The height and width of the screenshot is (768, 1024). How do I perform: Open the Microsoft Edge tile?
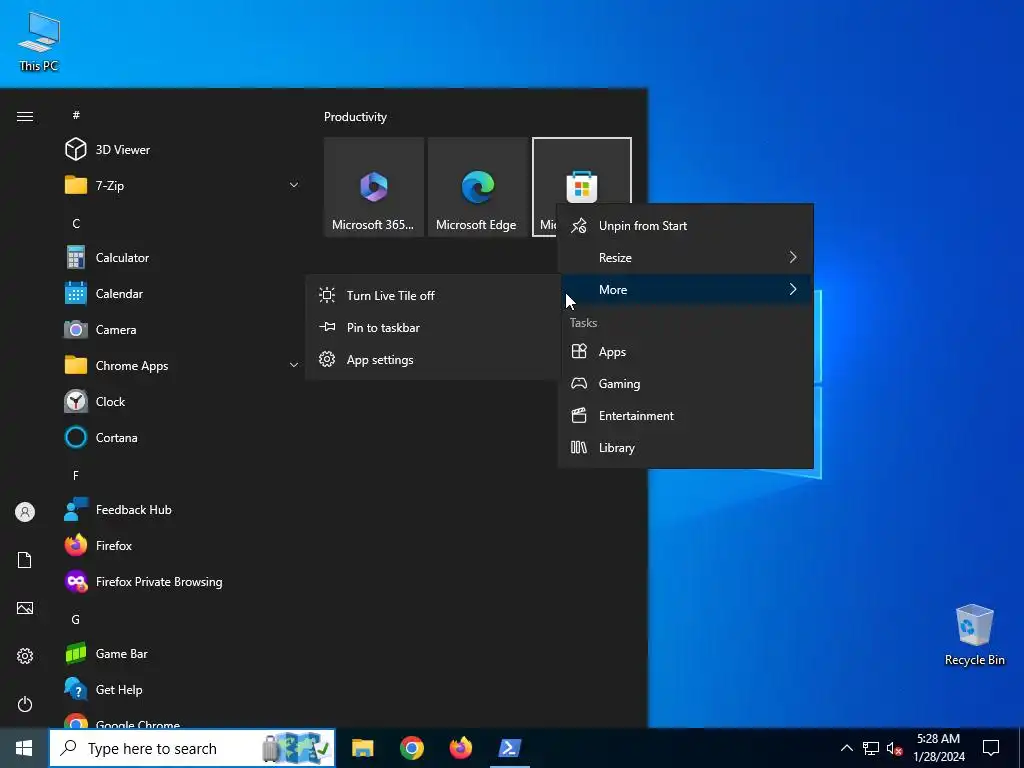pos(478,187)
